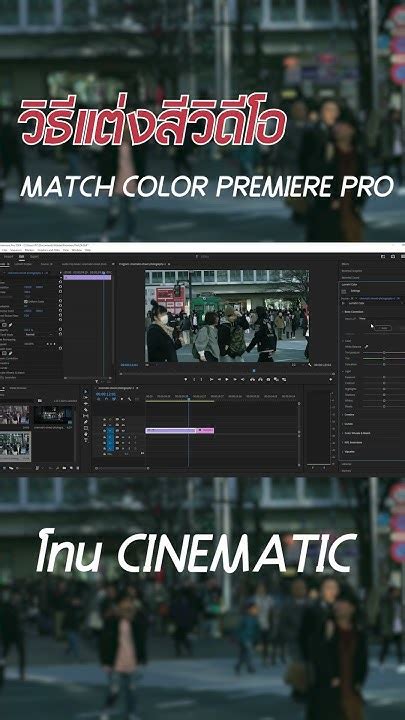The height and width of the screenshot is (720, 405).
Task: Open the Essential Sound panel
Action: click(350, 278)
